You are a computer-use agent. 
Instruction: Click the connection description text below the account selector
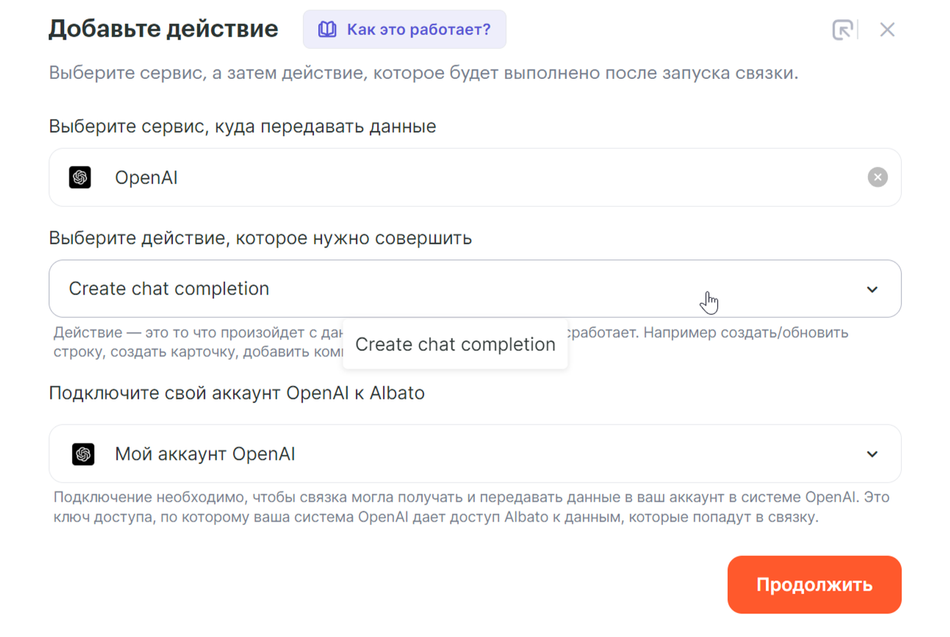pyautogui.click(x=470, y=507)
